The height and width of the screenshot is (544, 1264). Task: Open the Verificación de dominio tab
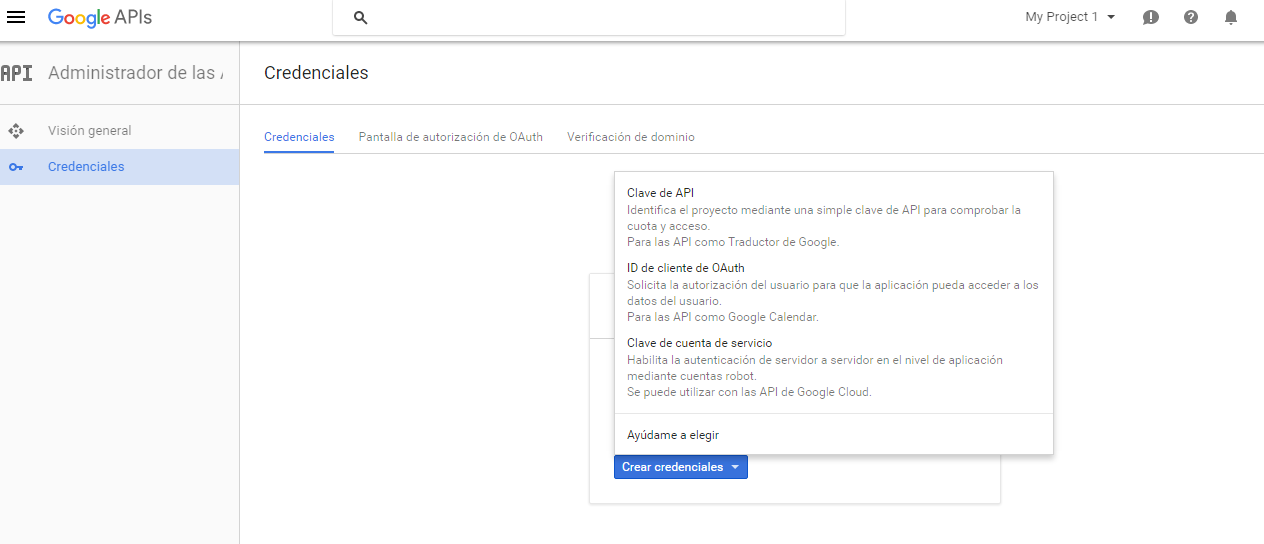coord(630,137)
